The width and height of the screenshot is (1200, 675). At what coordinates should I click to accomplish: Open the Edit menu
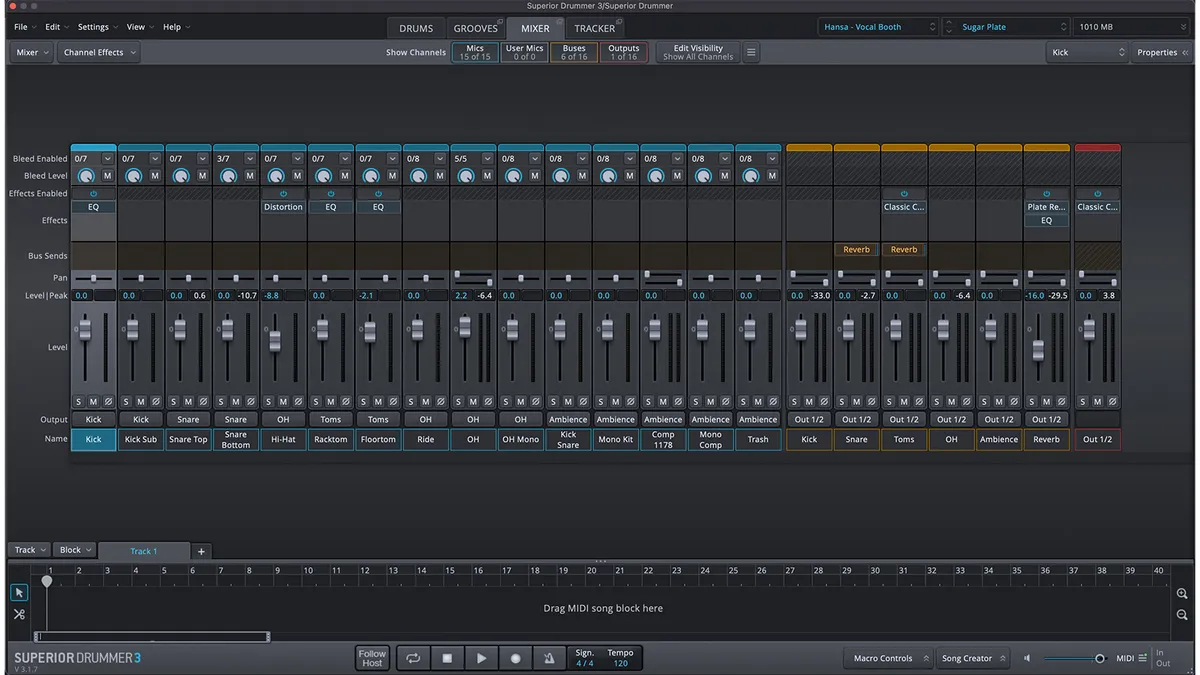57,27
